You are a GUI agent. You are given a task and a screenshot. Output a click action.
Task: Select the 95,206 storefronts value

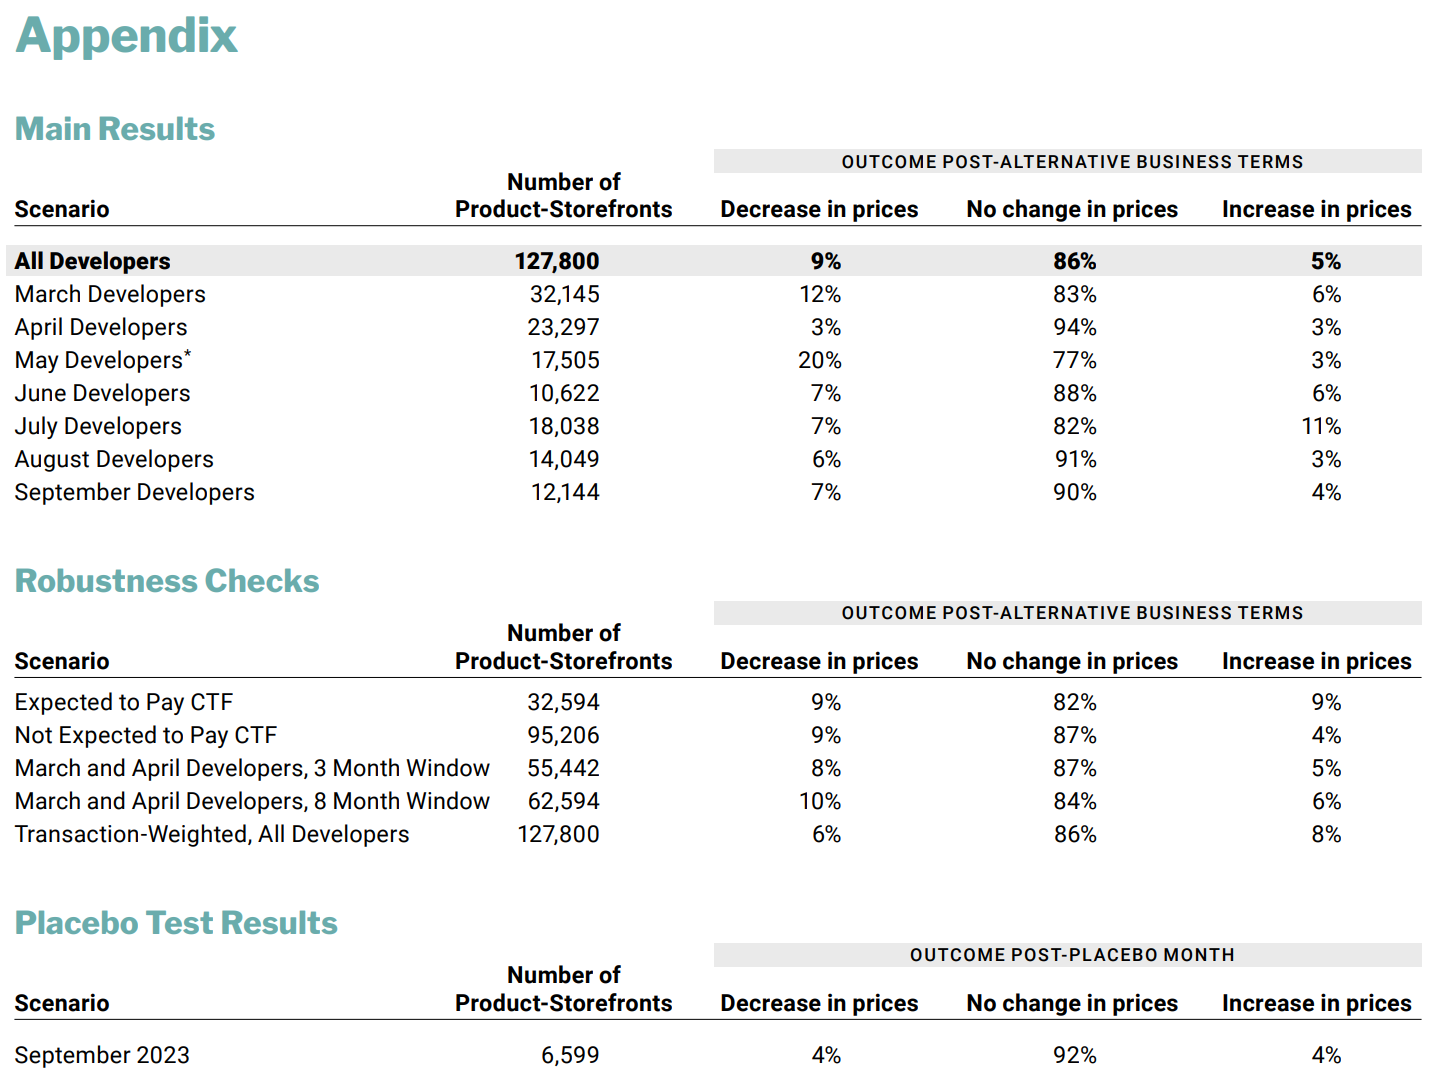coord(563,735)
